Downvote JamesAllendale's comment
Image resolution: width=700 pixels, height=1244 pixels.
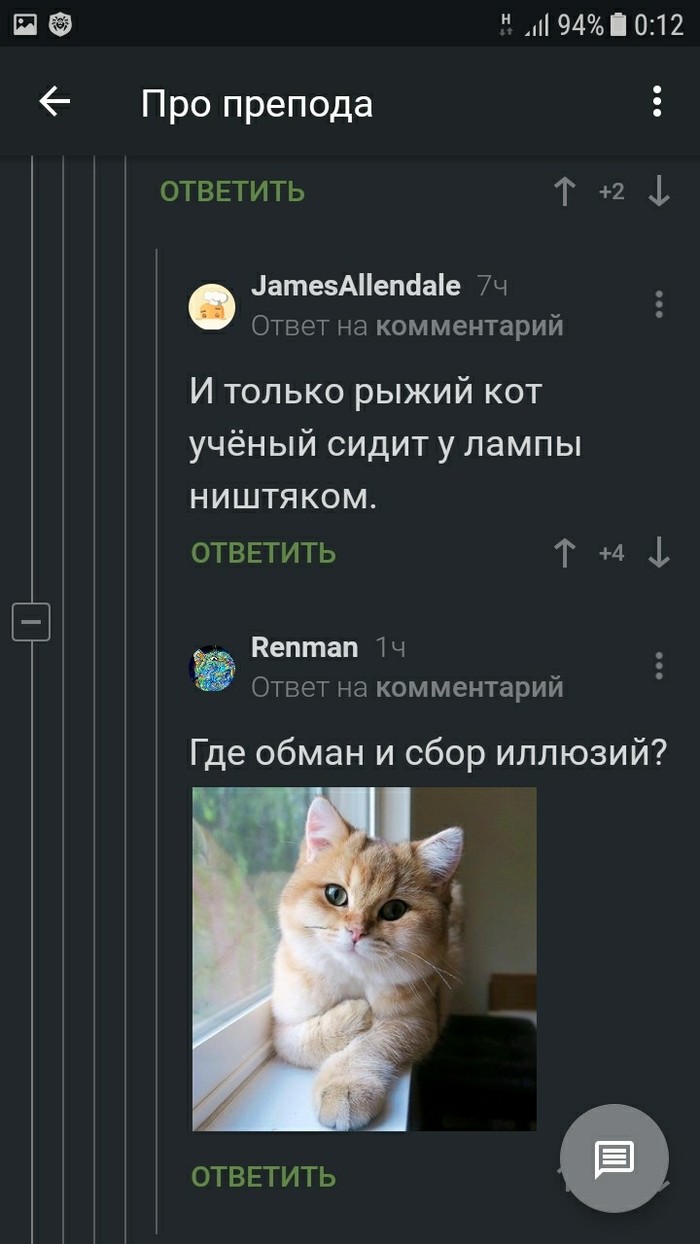click(659, 553)
